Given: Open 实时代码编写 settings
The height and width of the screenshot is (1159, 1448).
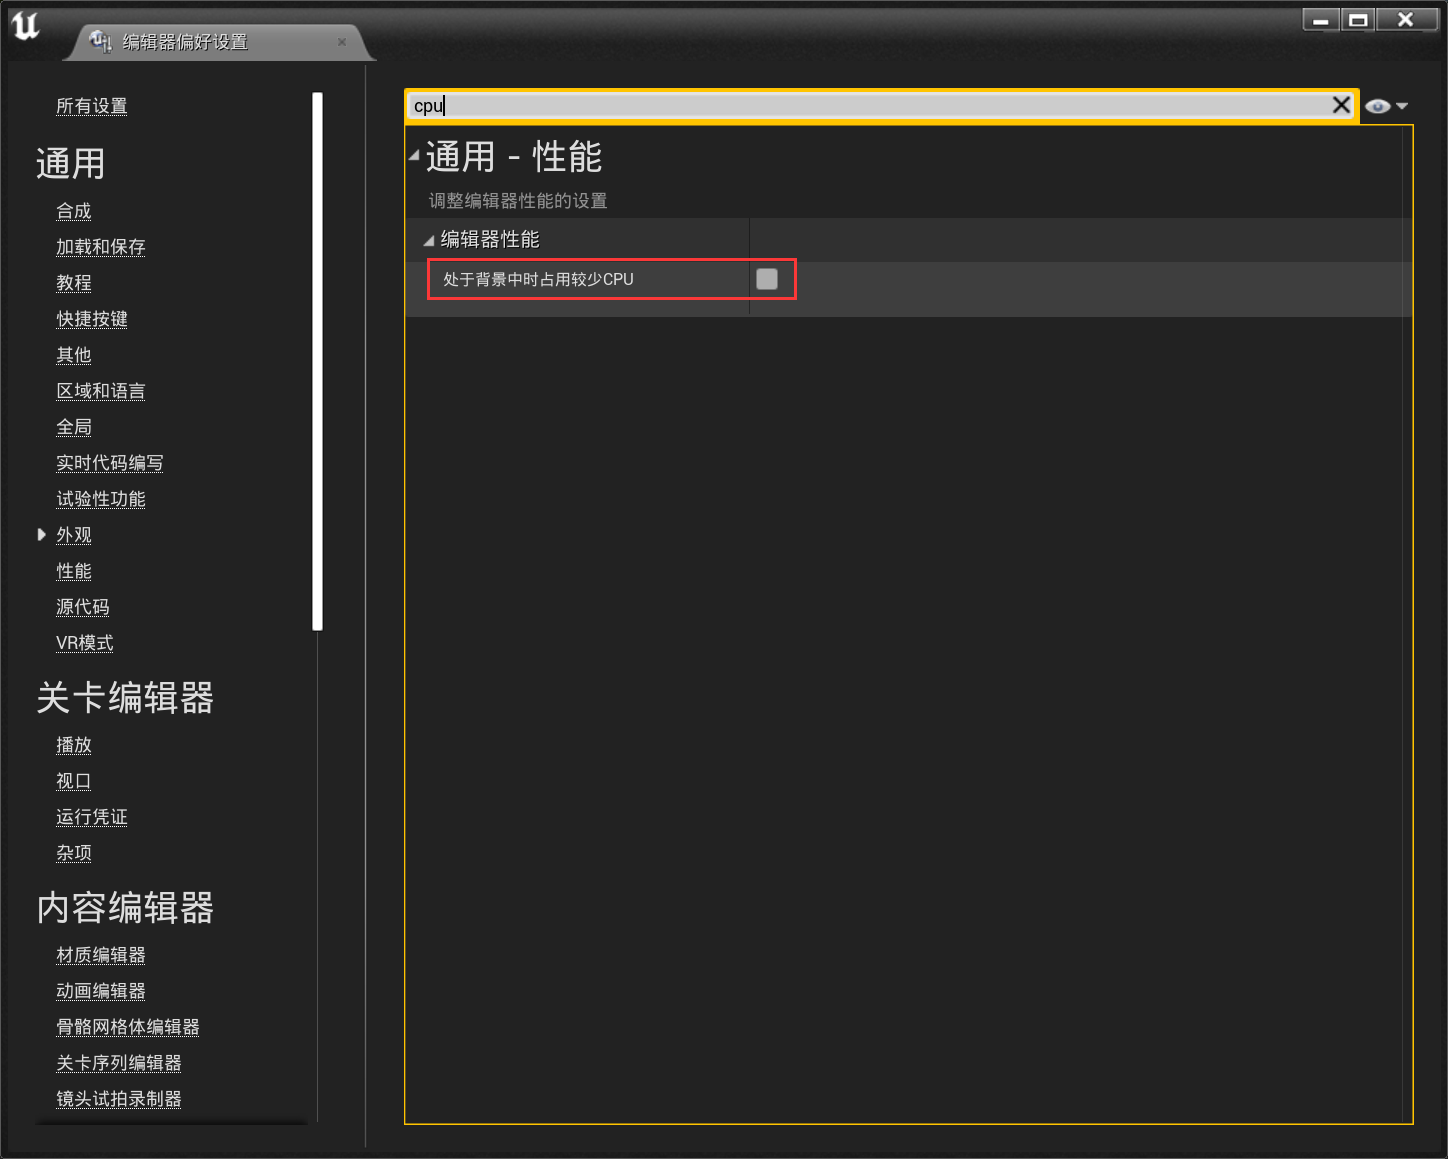Looking at the screenshot, I should (x=110, y=463).
